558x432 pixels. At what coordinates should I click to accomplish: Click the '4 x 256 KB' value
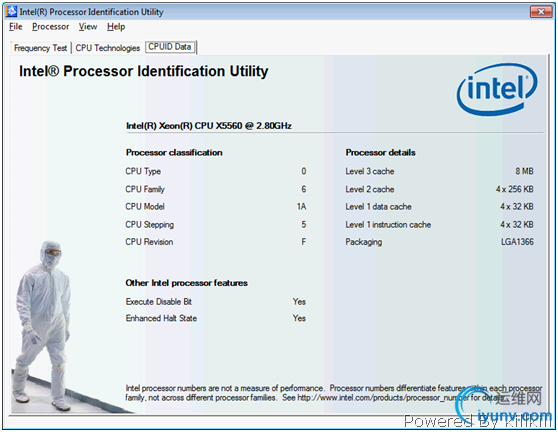[515, 189]
